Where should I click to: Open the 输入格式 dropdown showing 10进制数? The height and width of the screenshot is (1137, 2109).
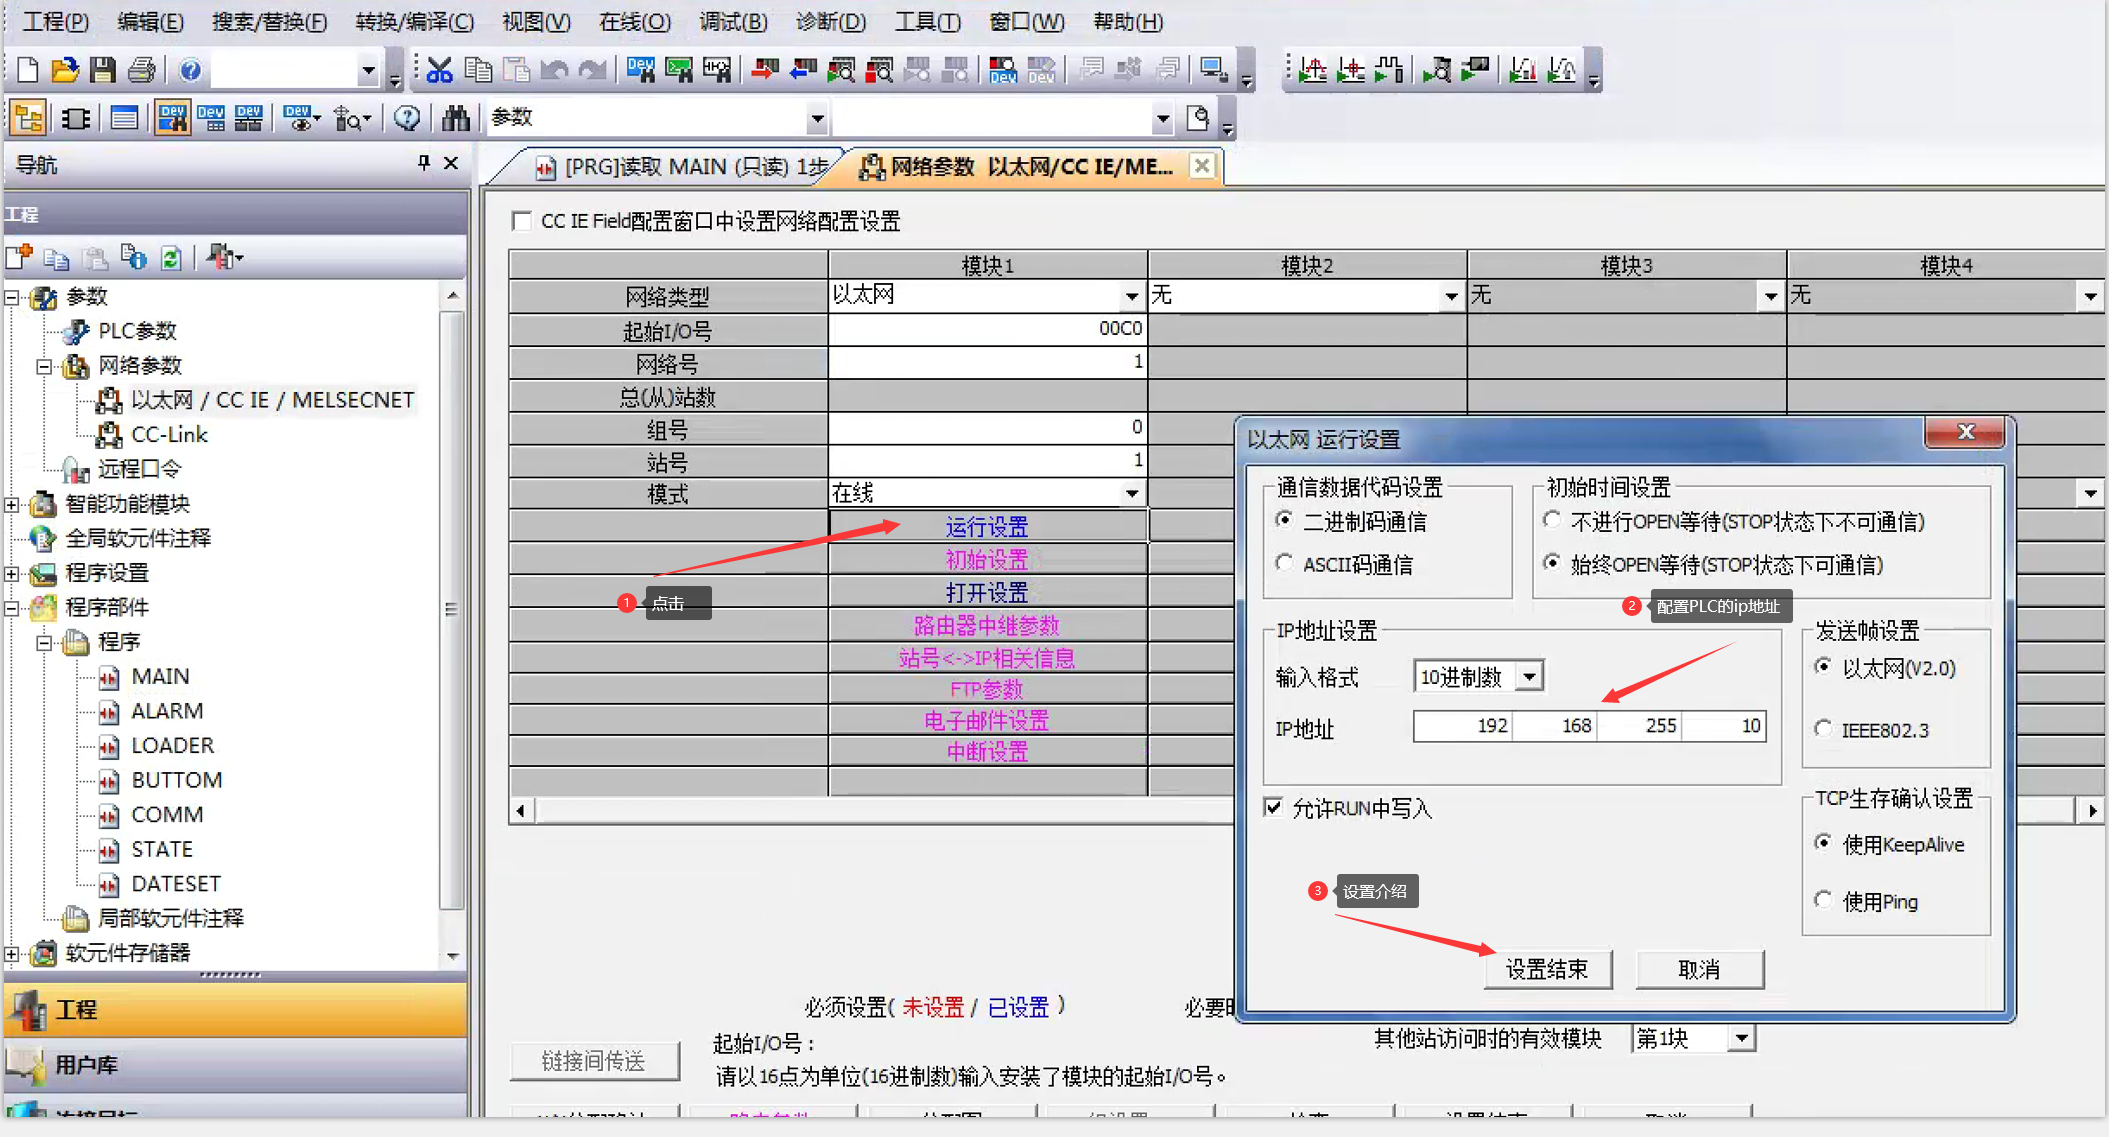coord(1530,676)
